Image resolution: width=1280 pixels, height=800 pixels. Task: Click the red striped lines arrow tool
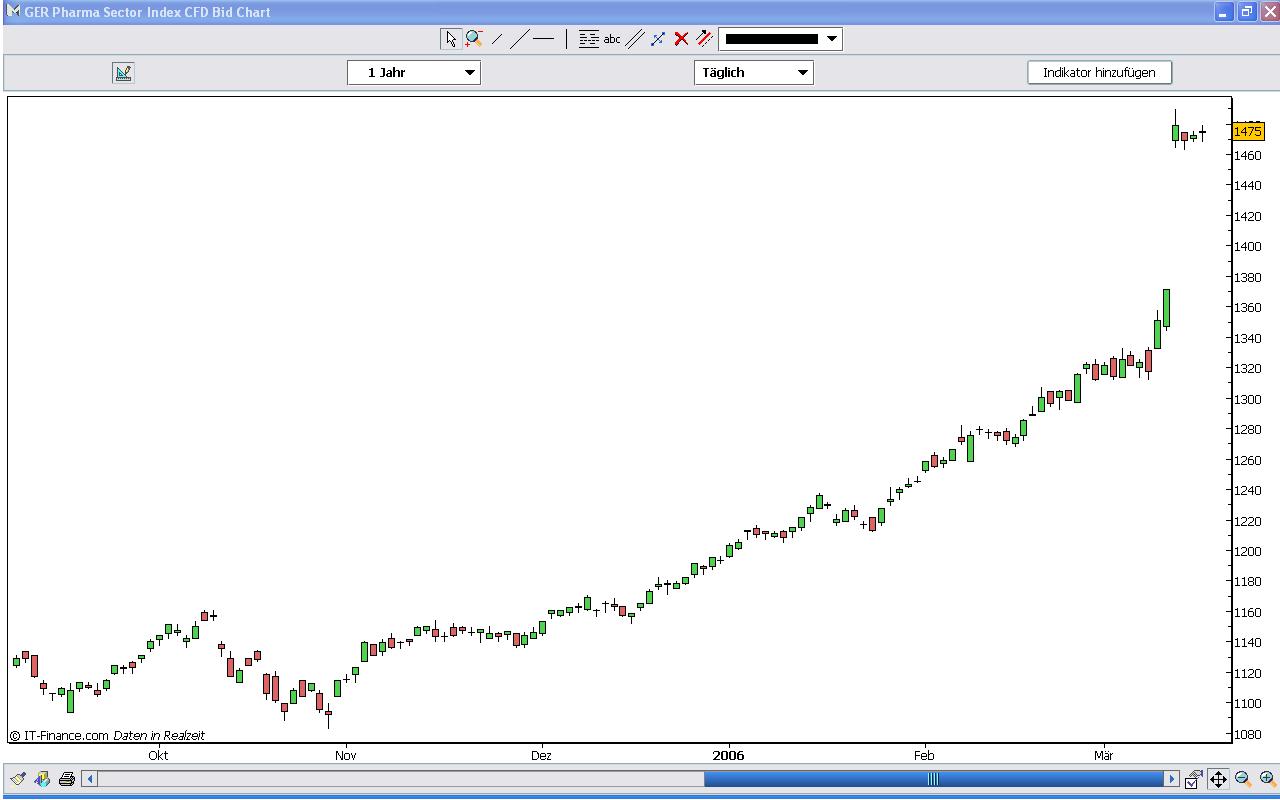pos(704,39)
